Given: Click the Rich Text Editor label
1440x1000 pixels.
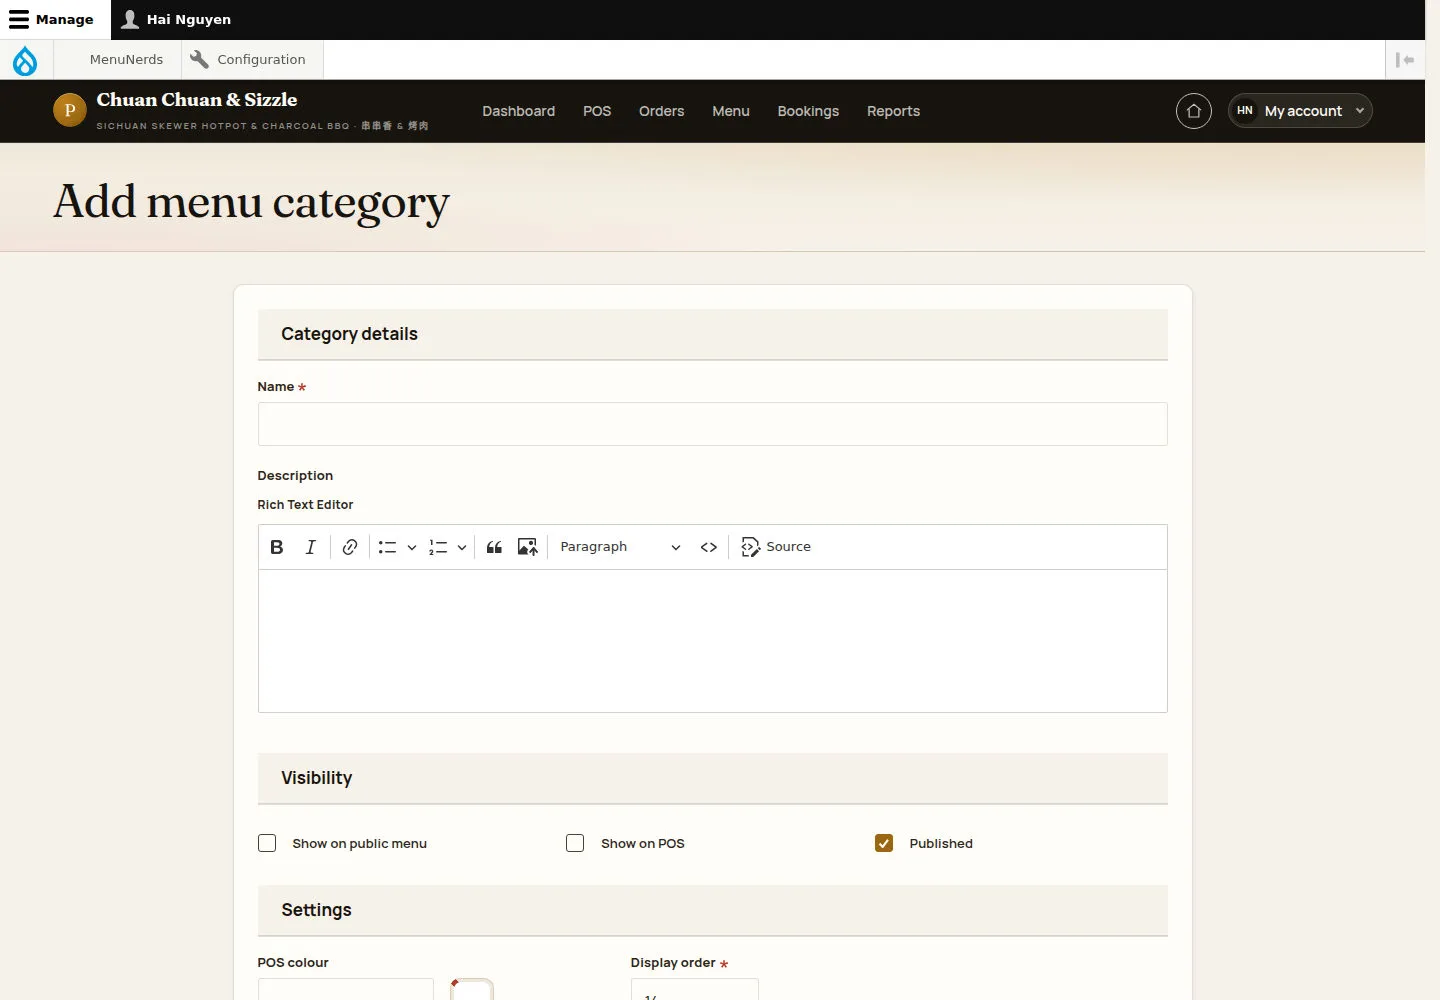Looking at the screenshot, I should (305, 505).
